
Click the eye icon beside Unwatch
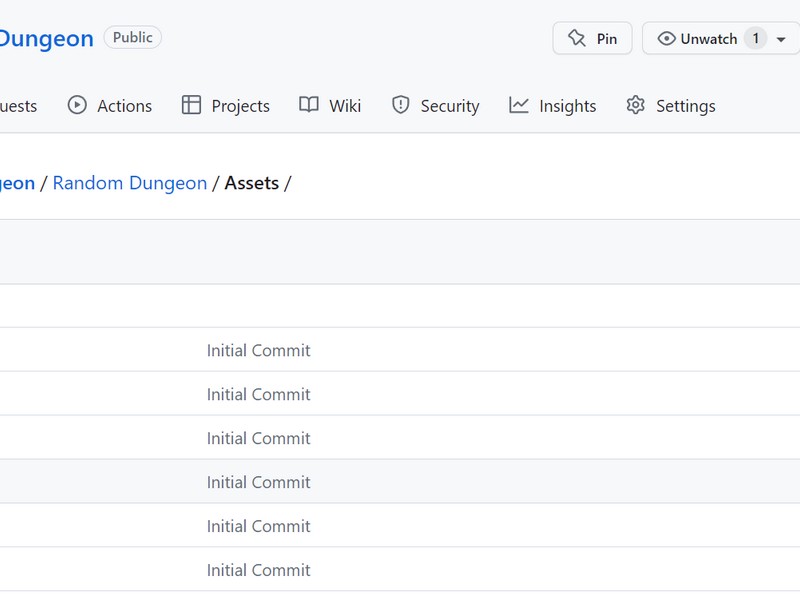tap(666, 38)
